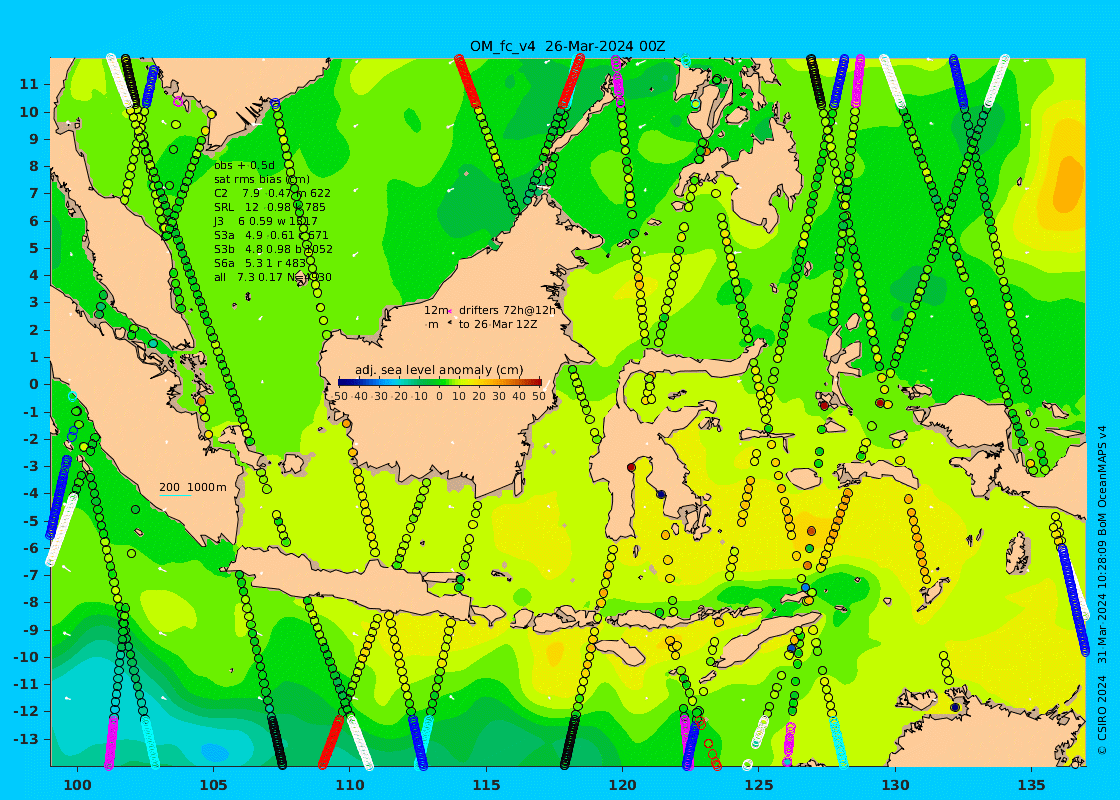Click latitude axis label 7
Image resolution: width=1120 pixels, height=800 pixels.
[x=33, y=194]
